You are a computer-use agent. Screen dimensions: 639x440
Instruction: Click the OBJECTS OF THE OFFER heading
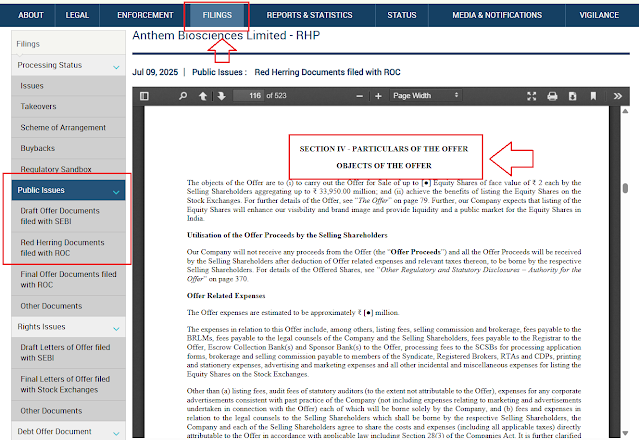pos(384,166)
